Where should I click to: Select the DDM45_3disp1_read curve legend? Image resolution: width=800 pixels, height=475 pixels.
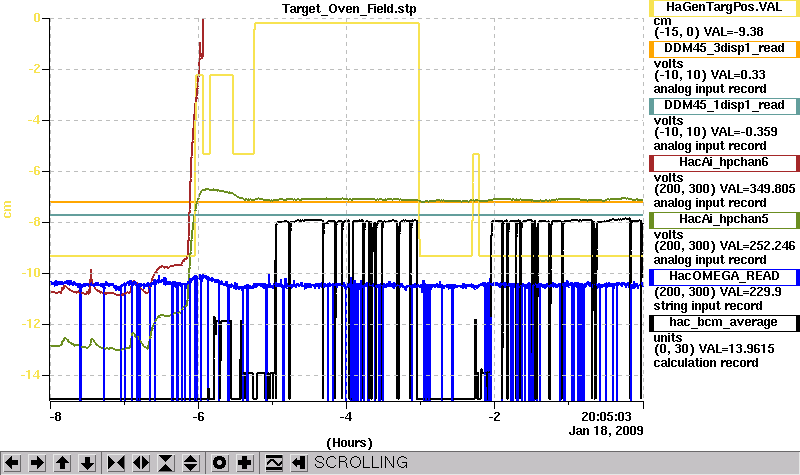[724, 48]
